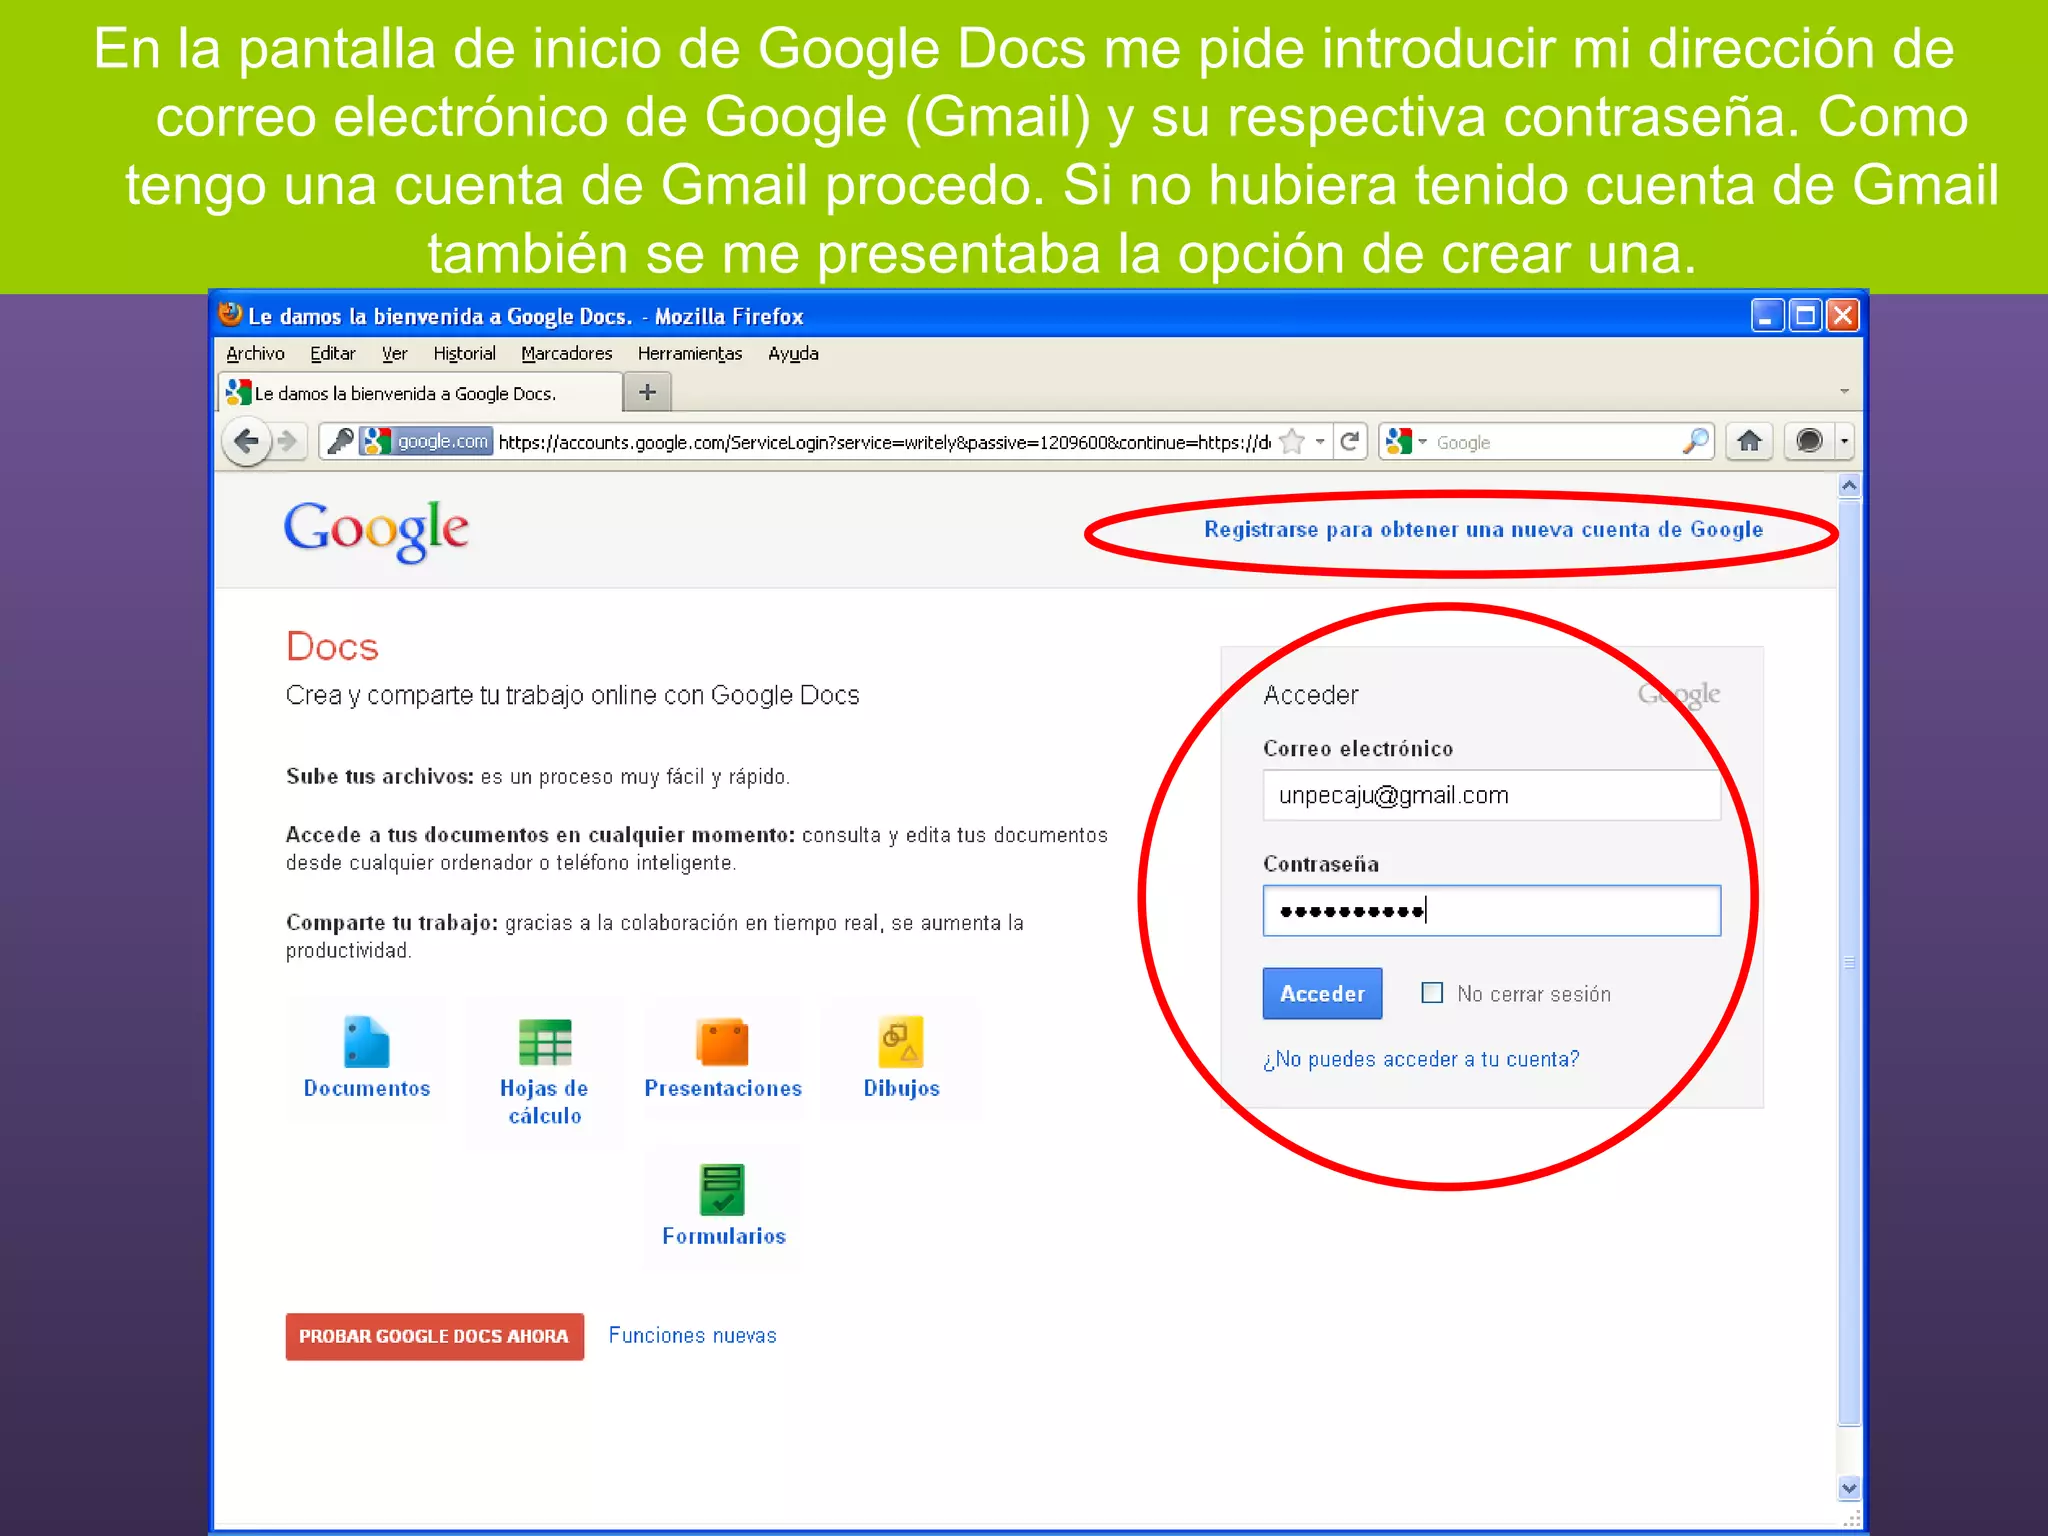Bookmark page with the star icon
2048x1536 pixels.
coord(1292,441)
